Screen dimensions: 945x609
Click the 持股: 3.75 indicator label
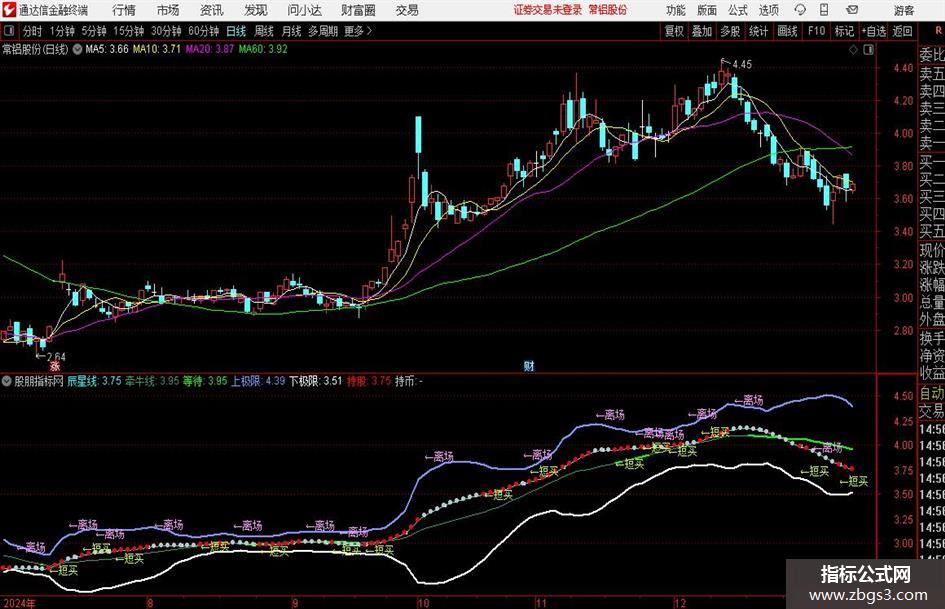(x=369, y=381)
